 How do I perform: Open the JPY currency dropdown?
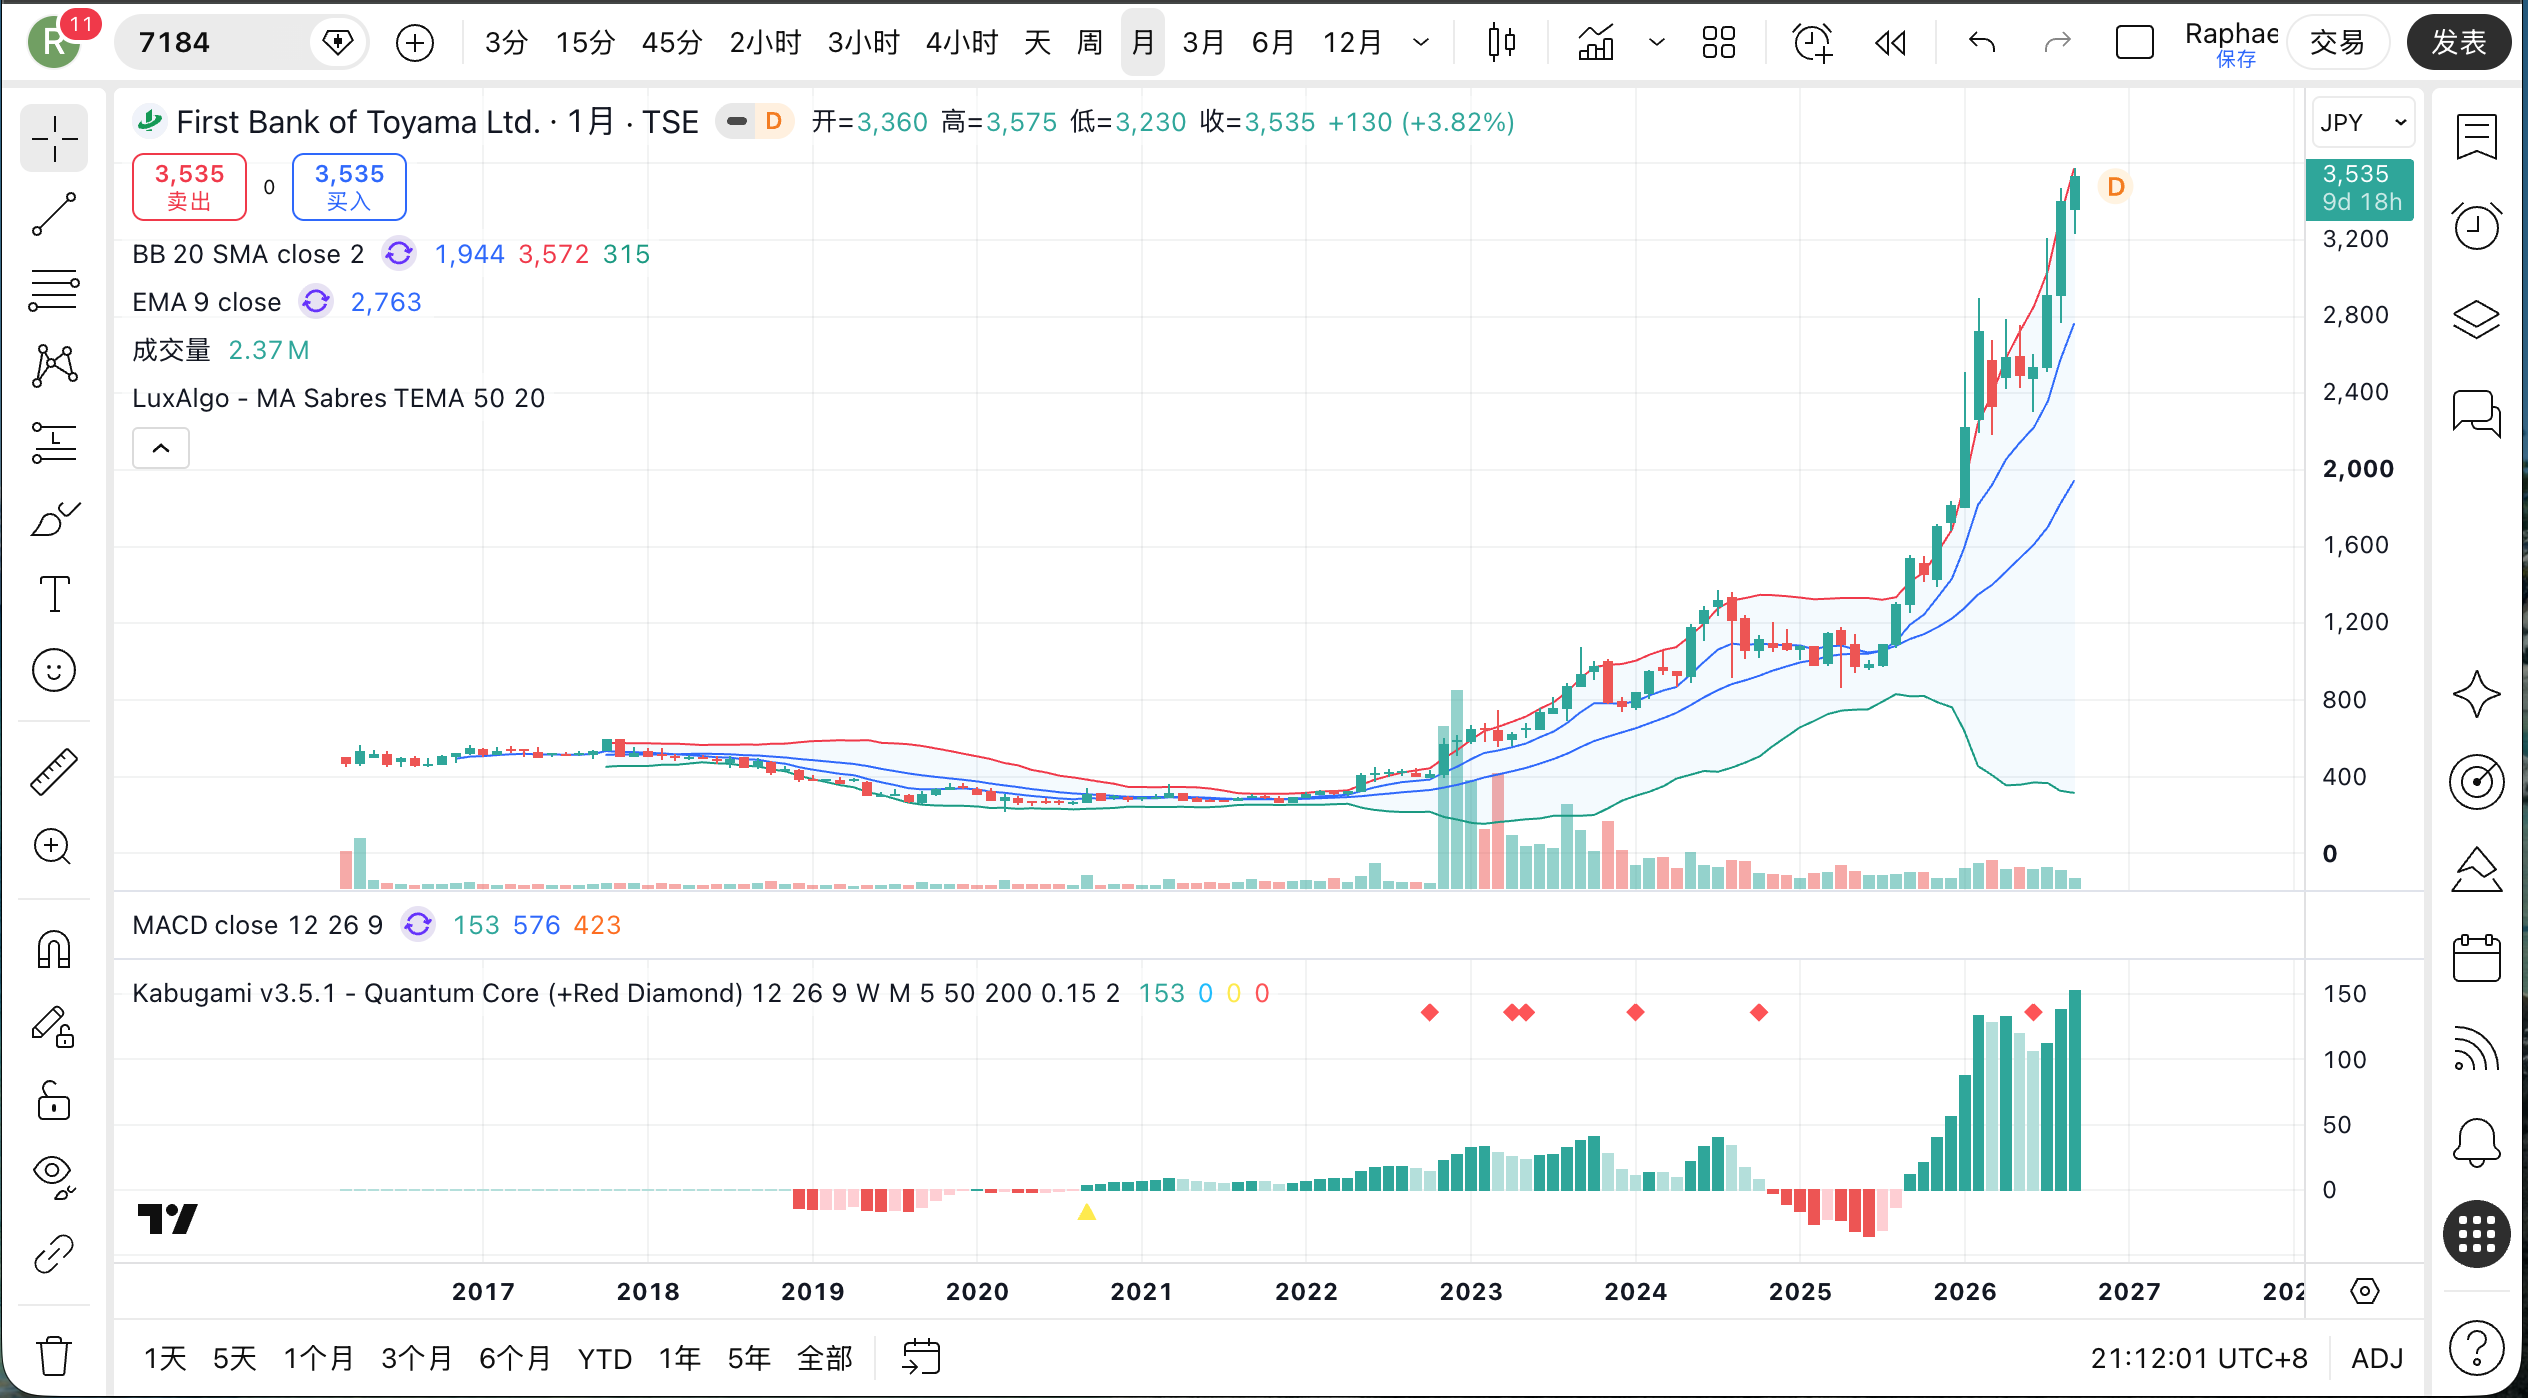2363,122
